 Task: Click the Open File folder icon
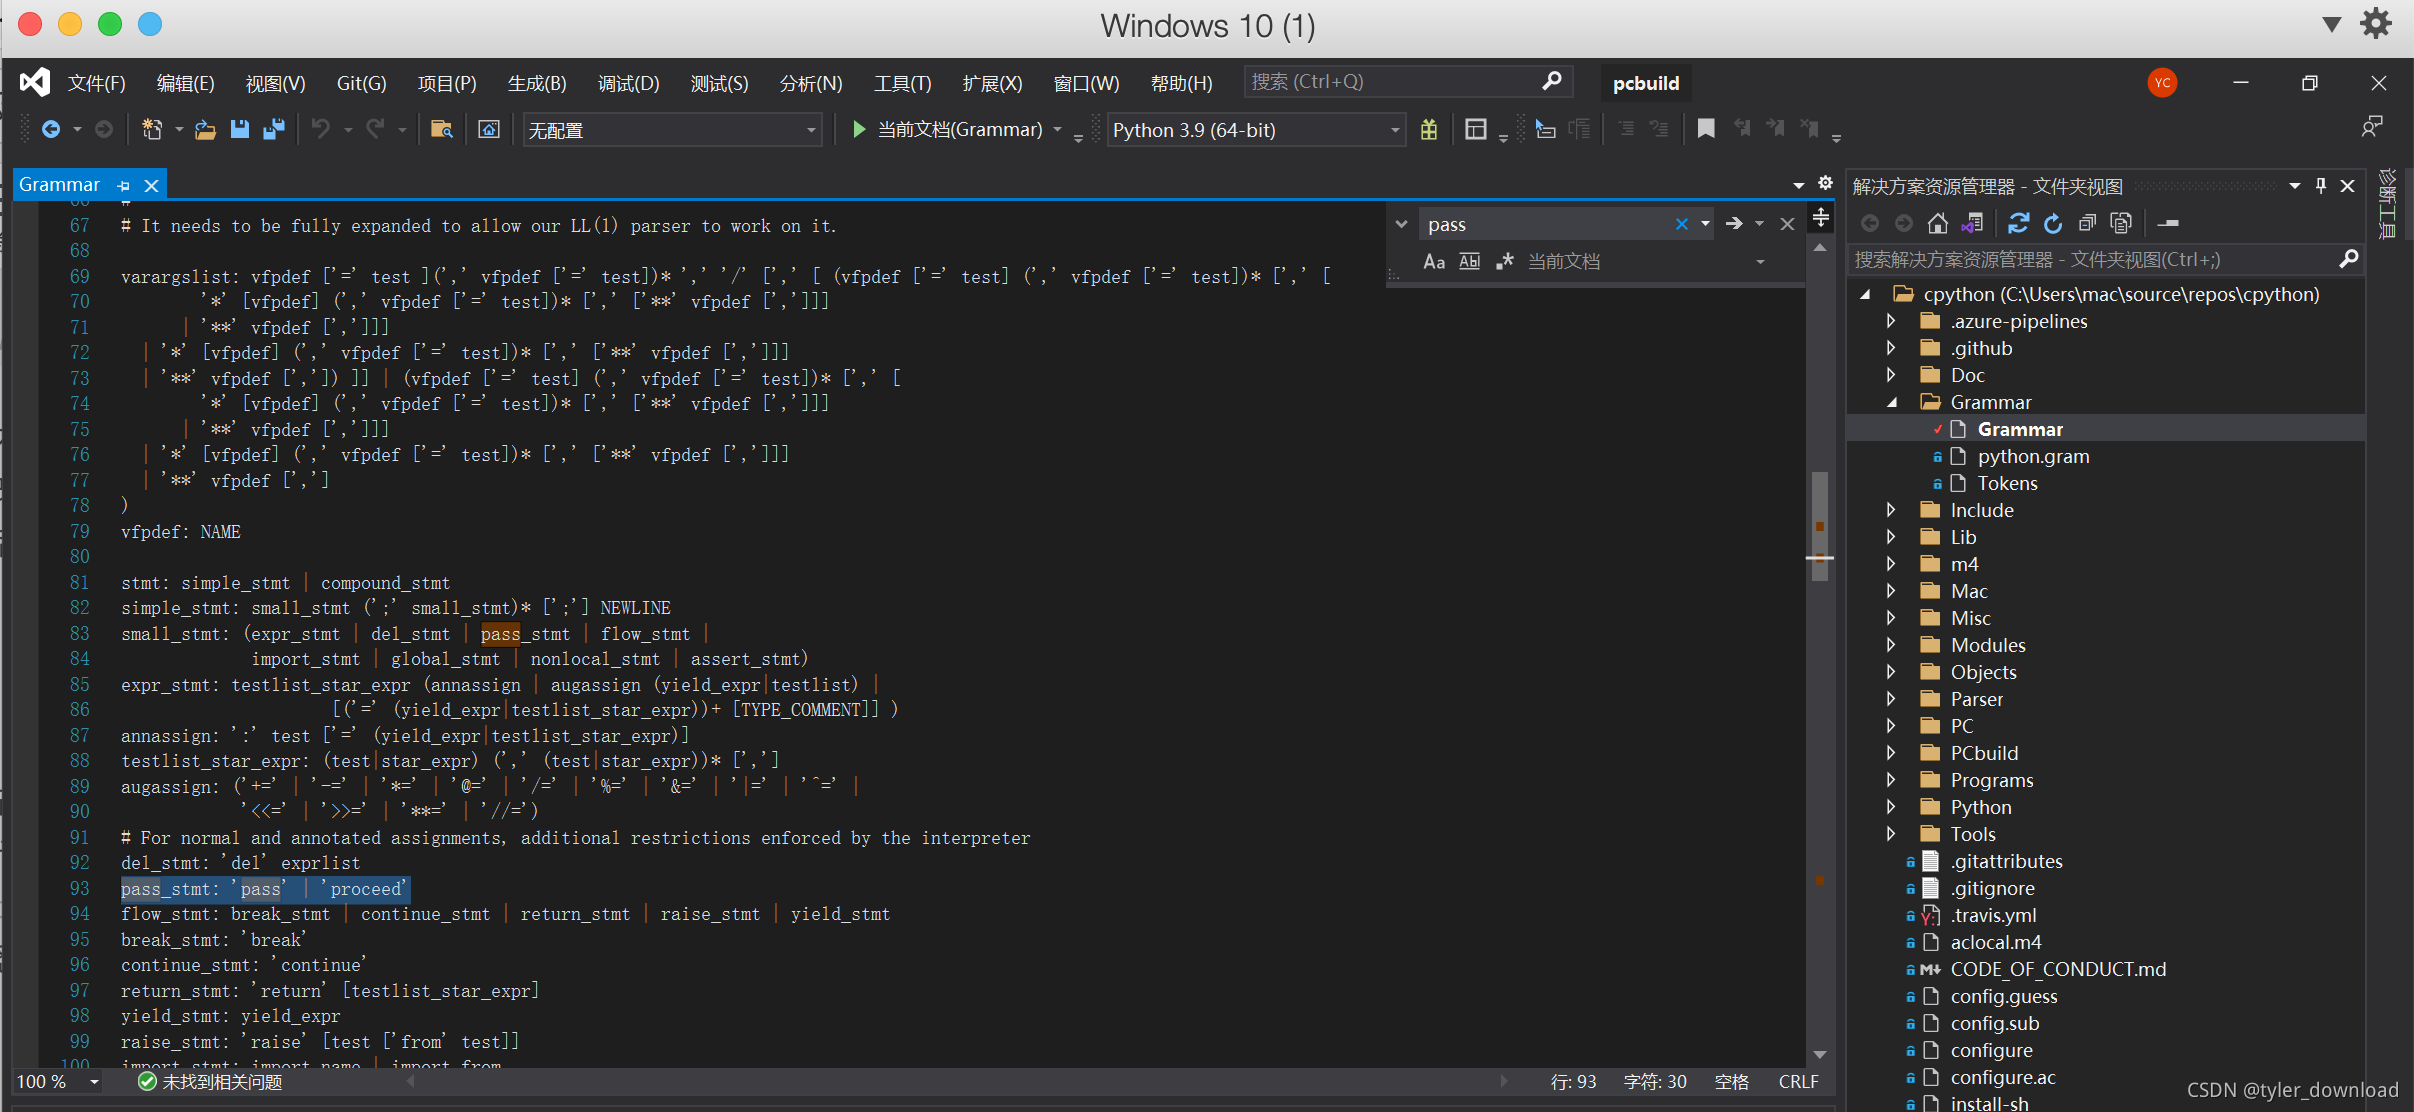205,129
